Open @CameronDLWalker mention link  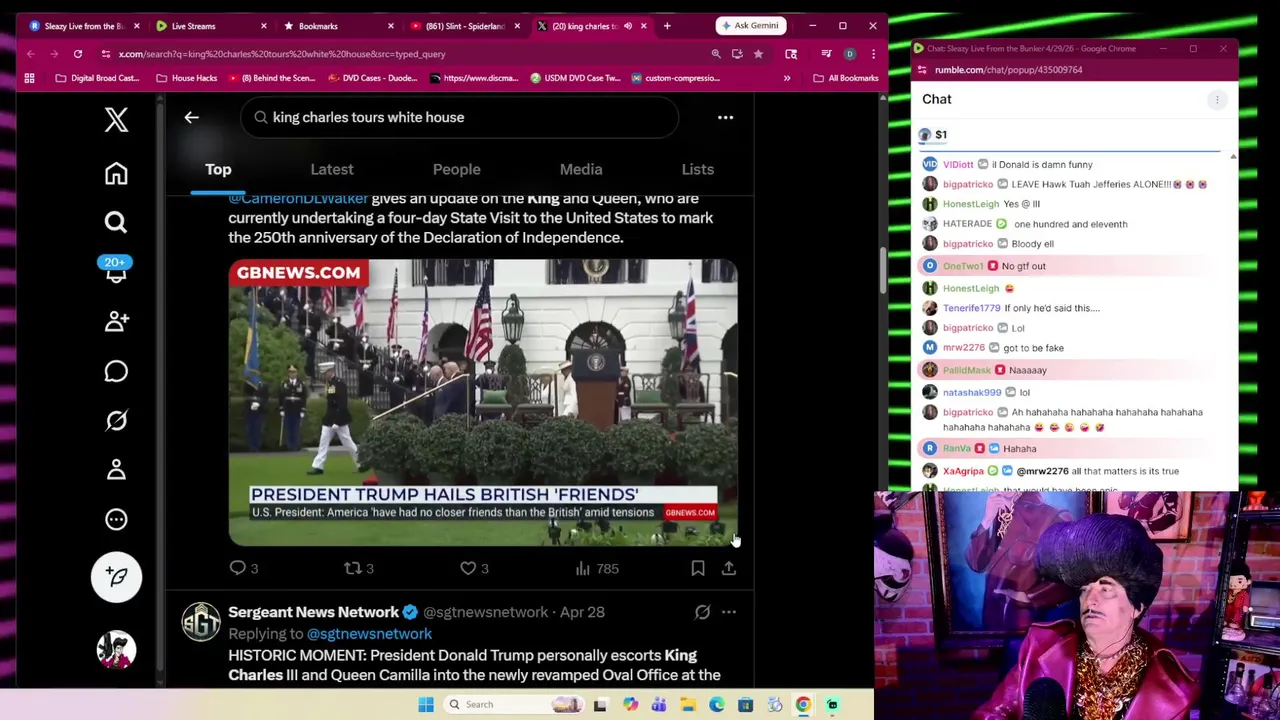tap(298, 199)
